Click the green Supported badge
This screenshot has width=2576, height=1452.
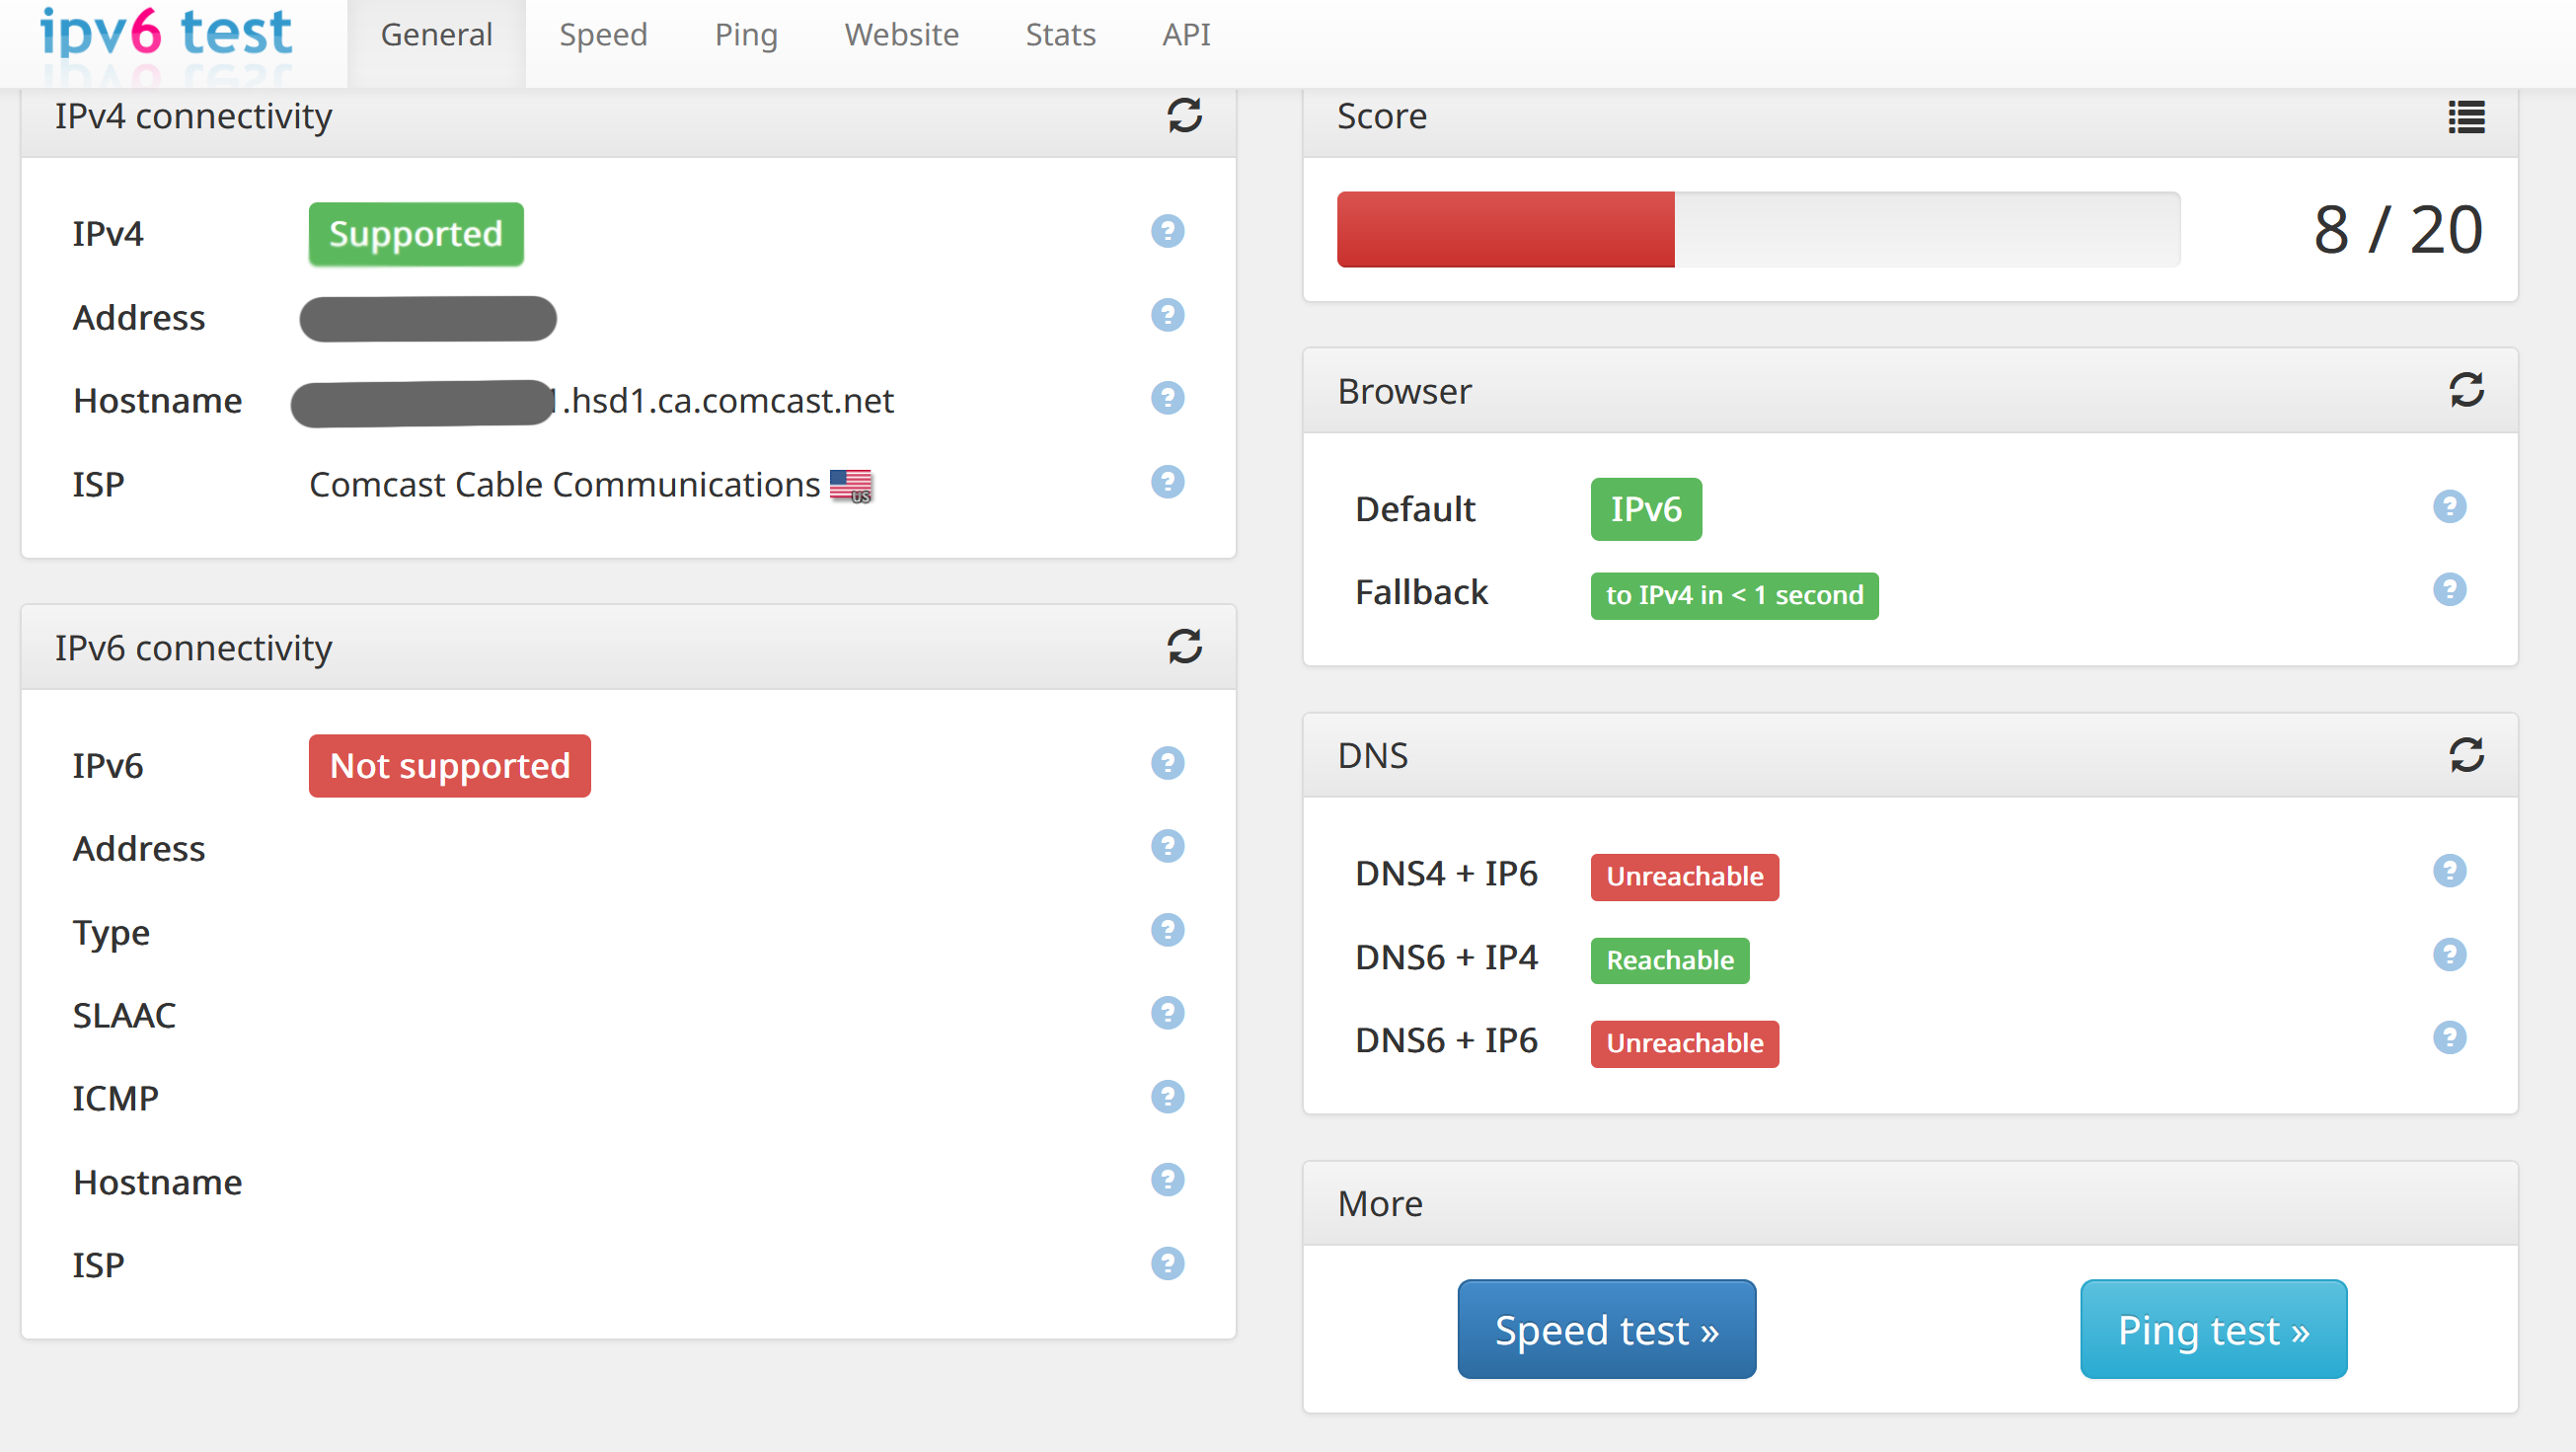(x=416, y=234)
